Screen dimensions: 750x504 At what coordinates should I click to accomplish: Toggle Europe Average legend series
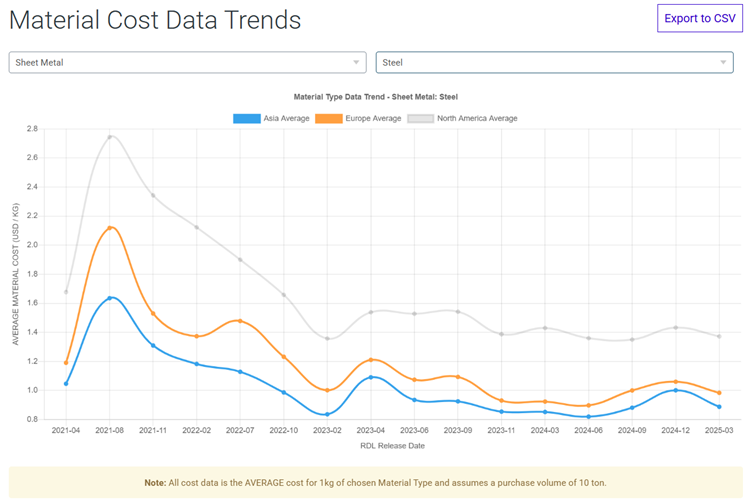pyautogui.click(x=374, y=118)
